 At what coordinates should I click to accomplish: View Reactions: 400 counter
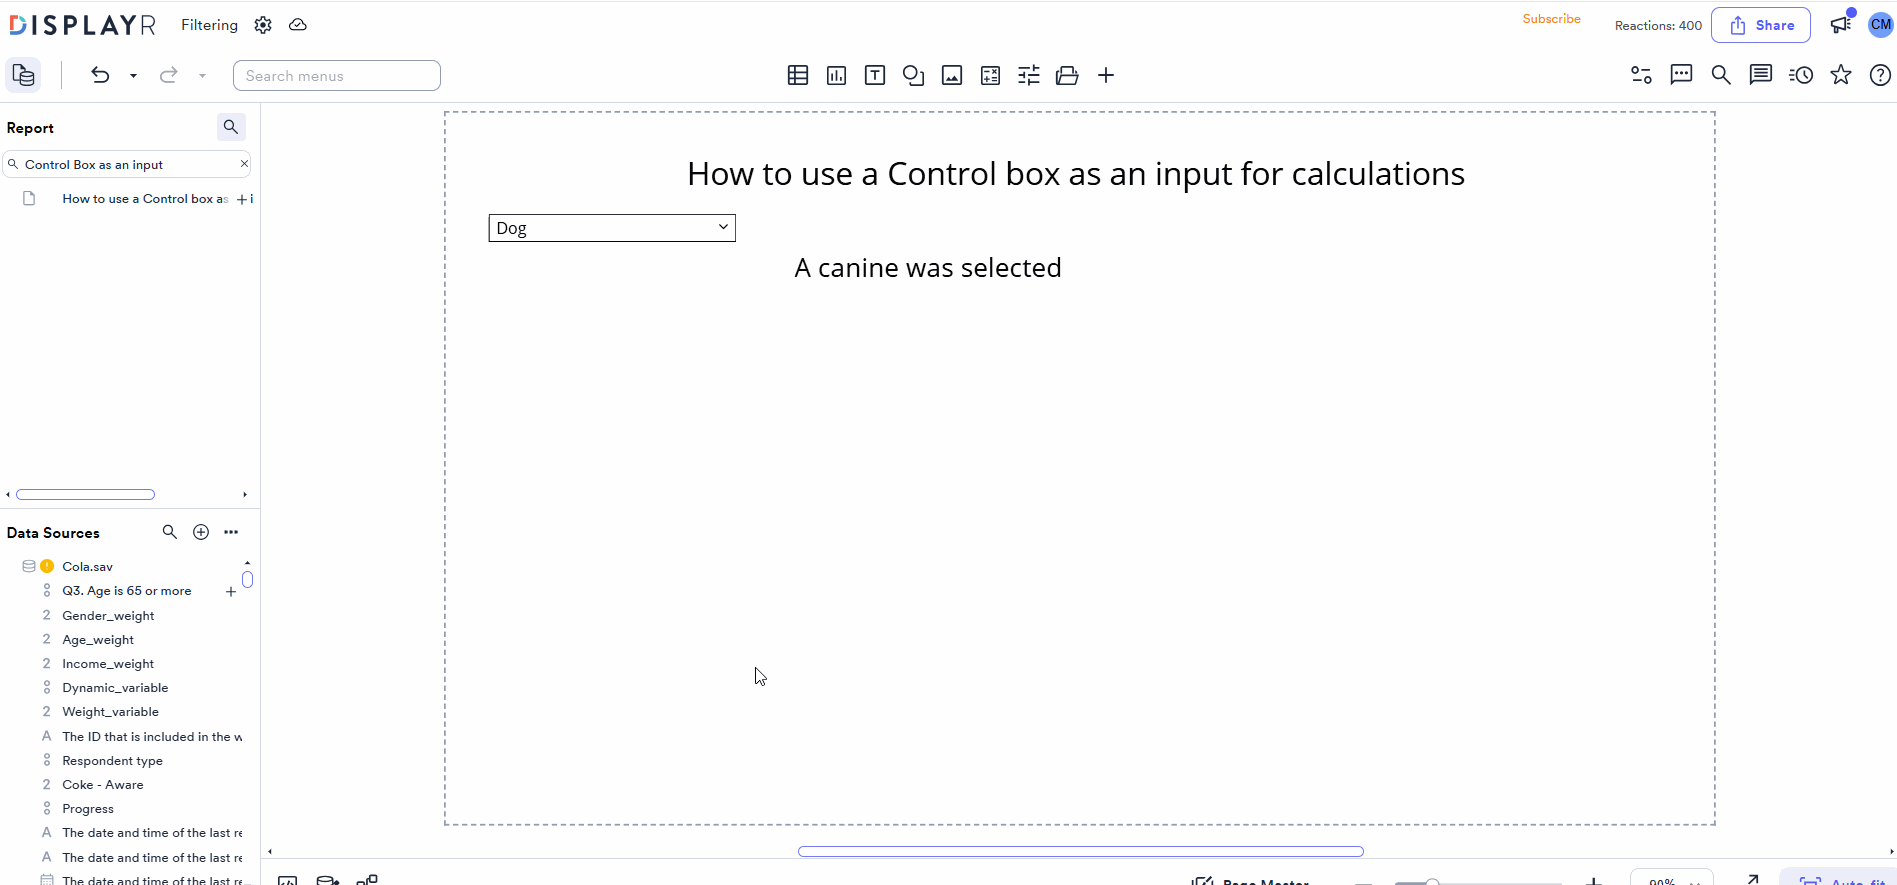tap(1658, 26)
